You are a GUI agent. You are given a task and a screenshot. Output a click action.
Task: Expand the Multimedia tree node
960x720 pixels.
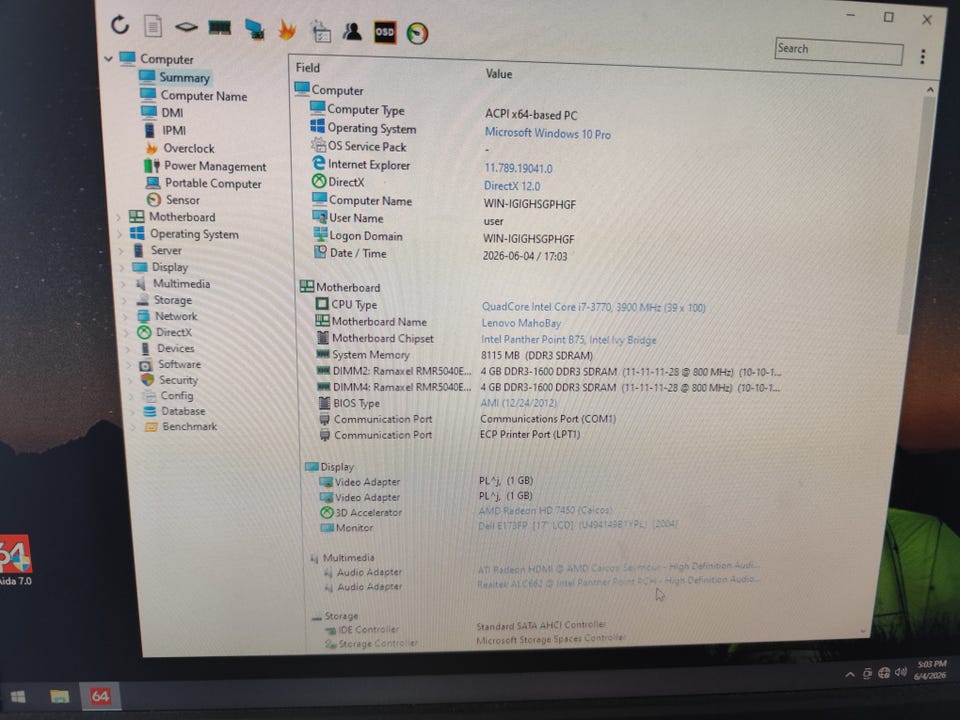[124, 283]
